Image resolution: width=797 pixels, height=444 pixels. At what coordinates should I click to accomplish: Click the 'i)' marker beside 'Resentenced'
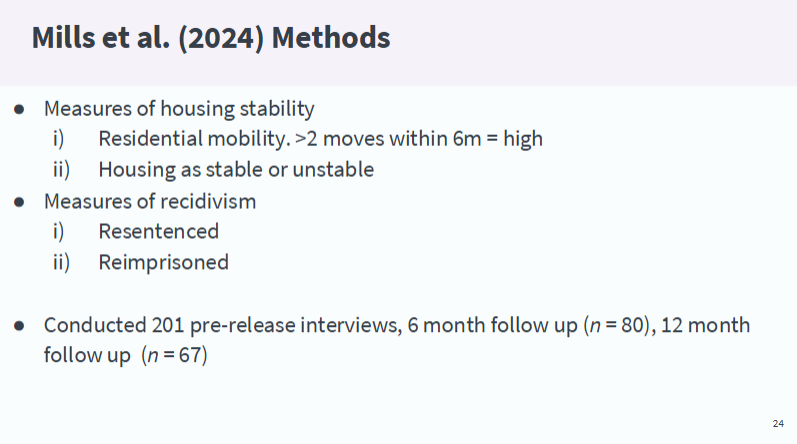click(x=59, y=232)
